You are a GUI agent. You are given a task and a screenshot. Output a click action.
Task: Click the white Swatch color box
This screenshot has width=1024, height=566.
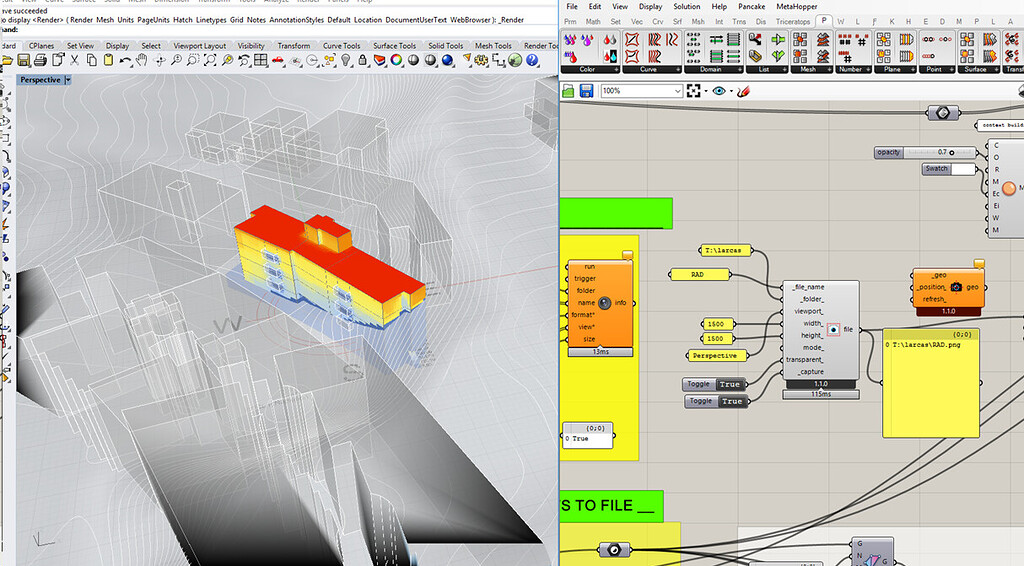(963, 169)
